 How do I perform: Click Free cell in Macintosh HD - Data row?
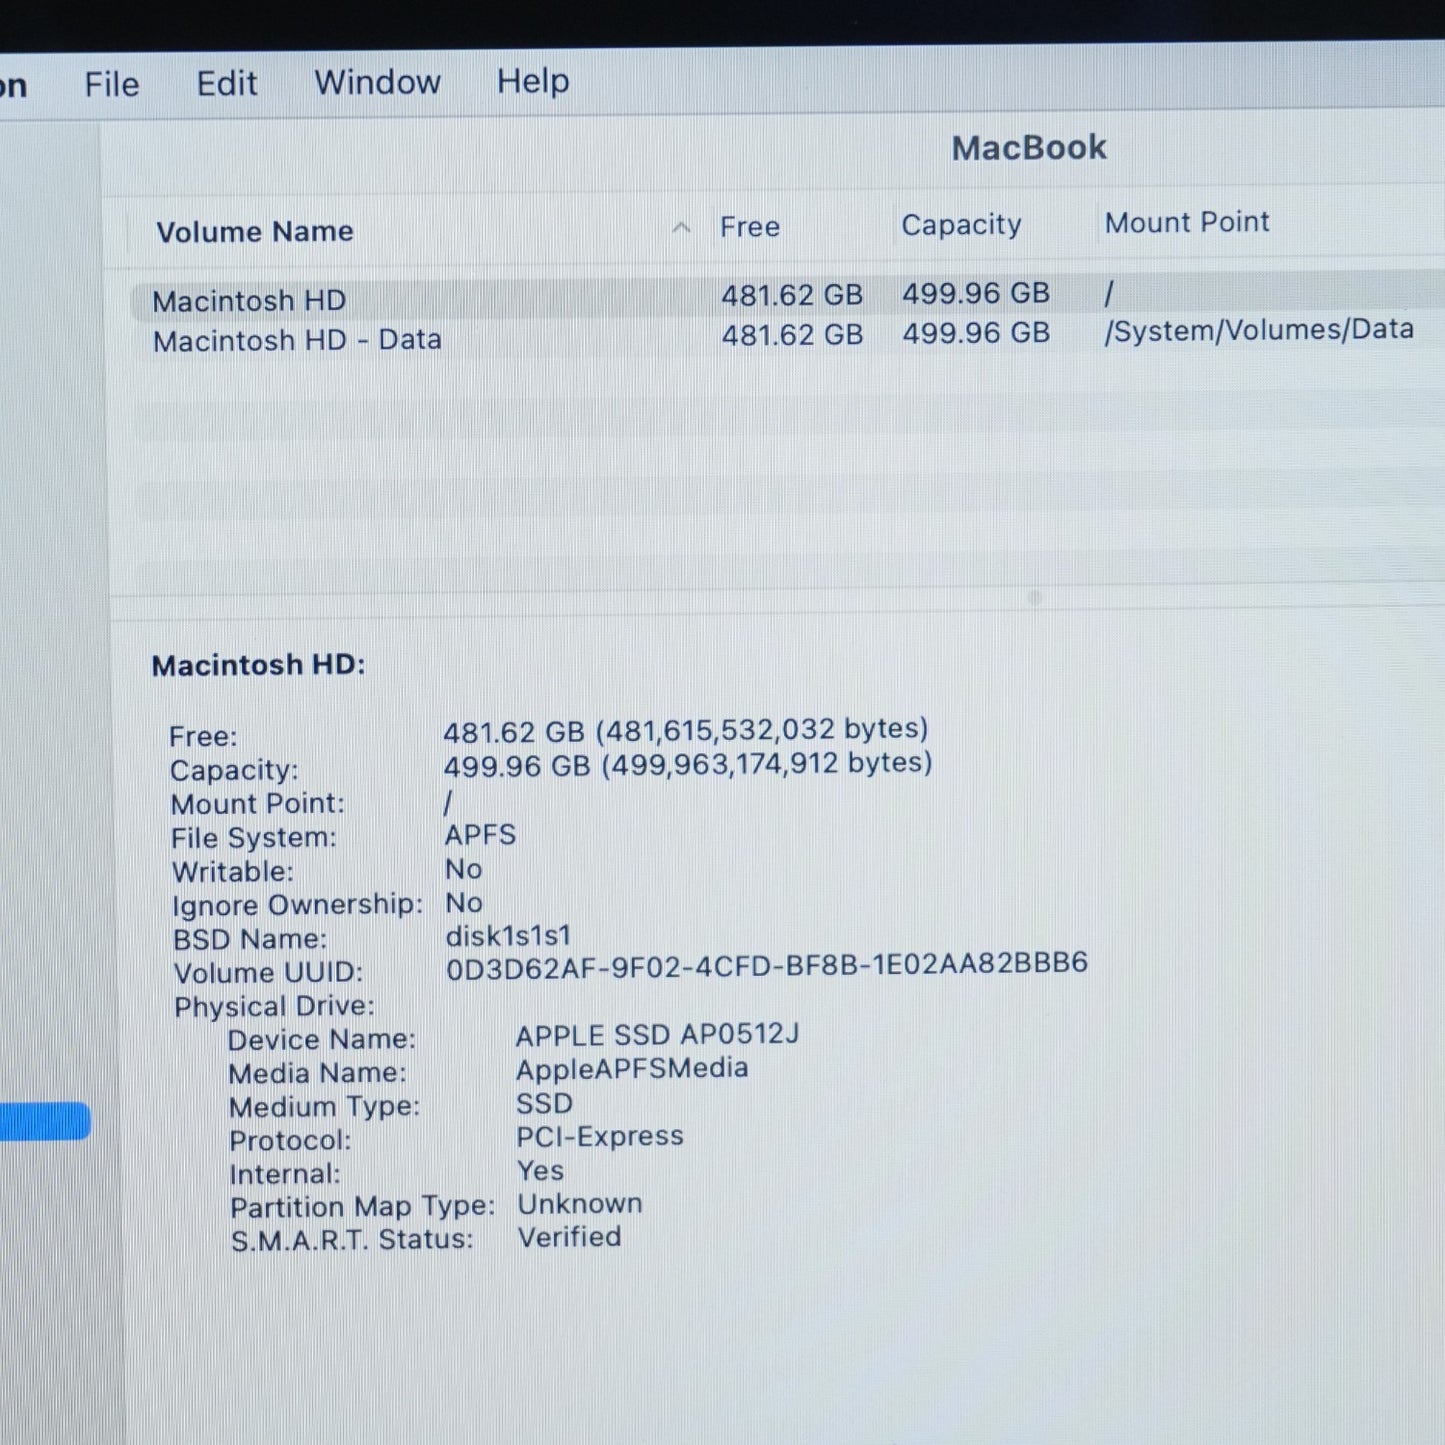coord(792,335)
